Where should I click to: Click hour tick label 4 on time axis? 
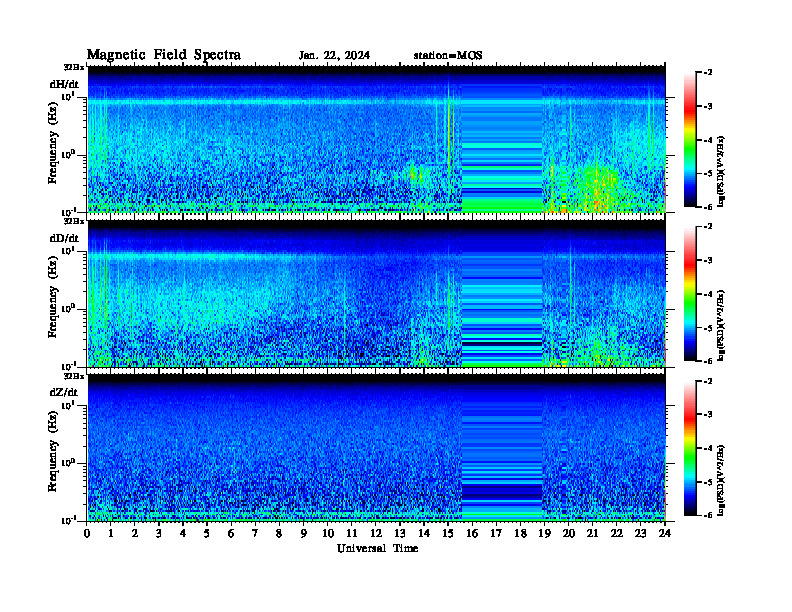tap(183, 533)
